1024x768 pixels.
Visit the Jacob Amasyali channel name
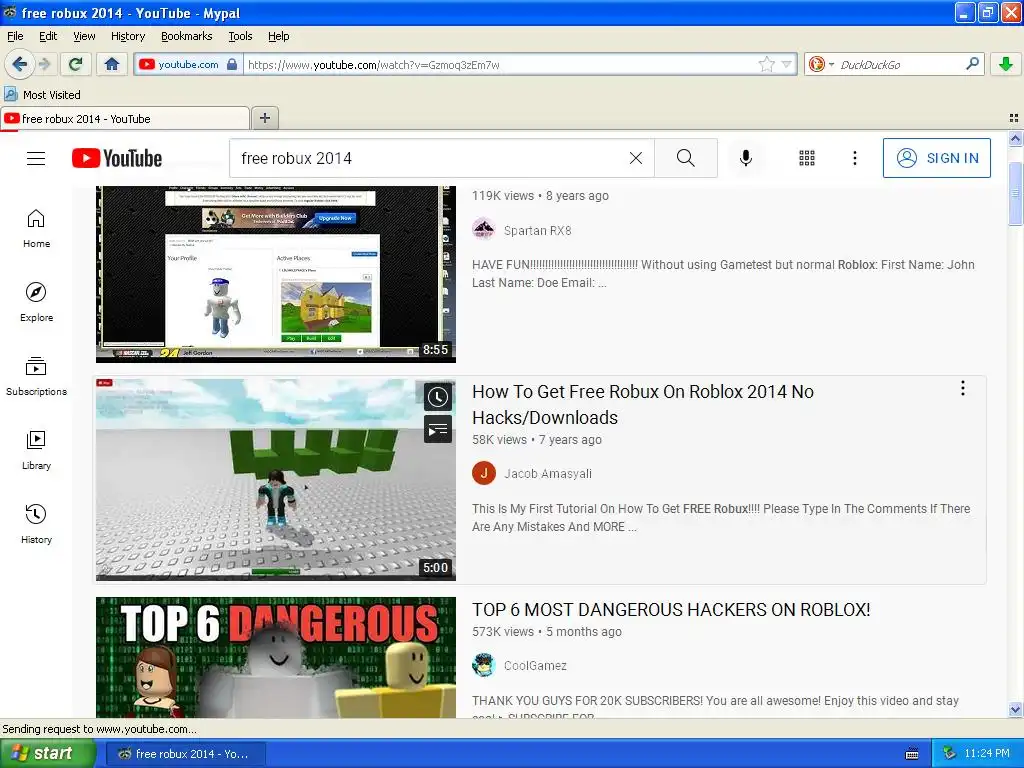(x=548, y=474)
